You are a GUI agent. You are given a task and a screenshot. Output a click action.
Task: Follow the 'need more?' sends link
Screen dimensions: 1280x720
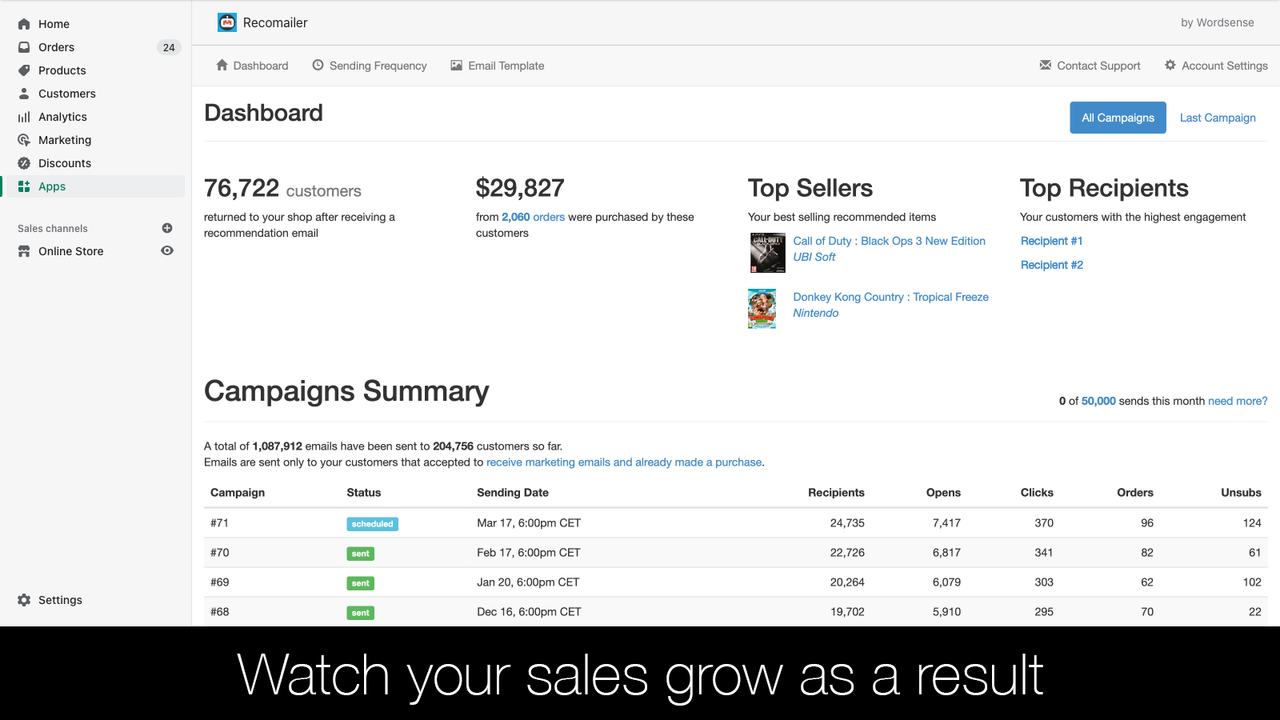[1237, 400]
